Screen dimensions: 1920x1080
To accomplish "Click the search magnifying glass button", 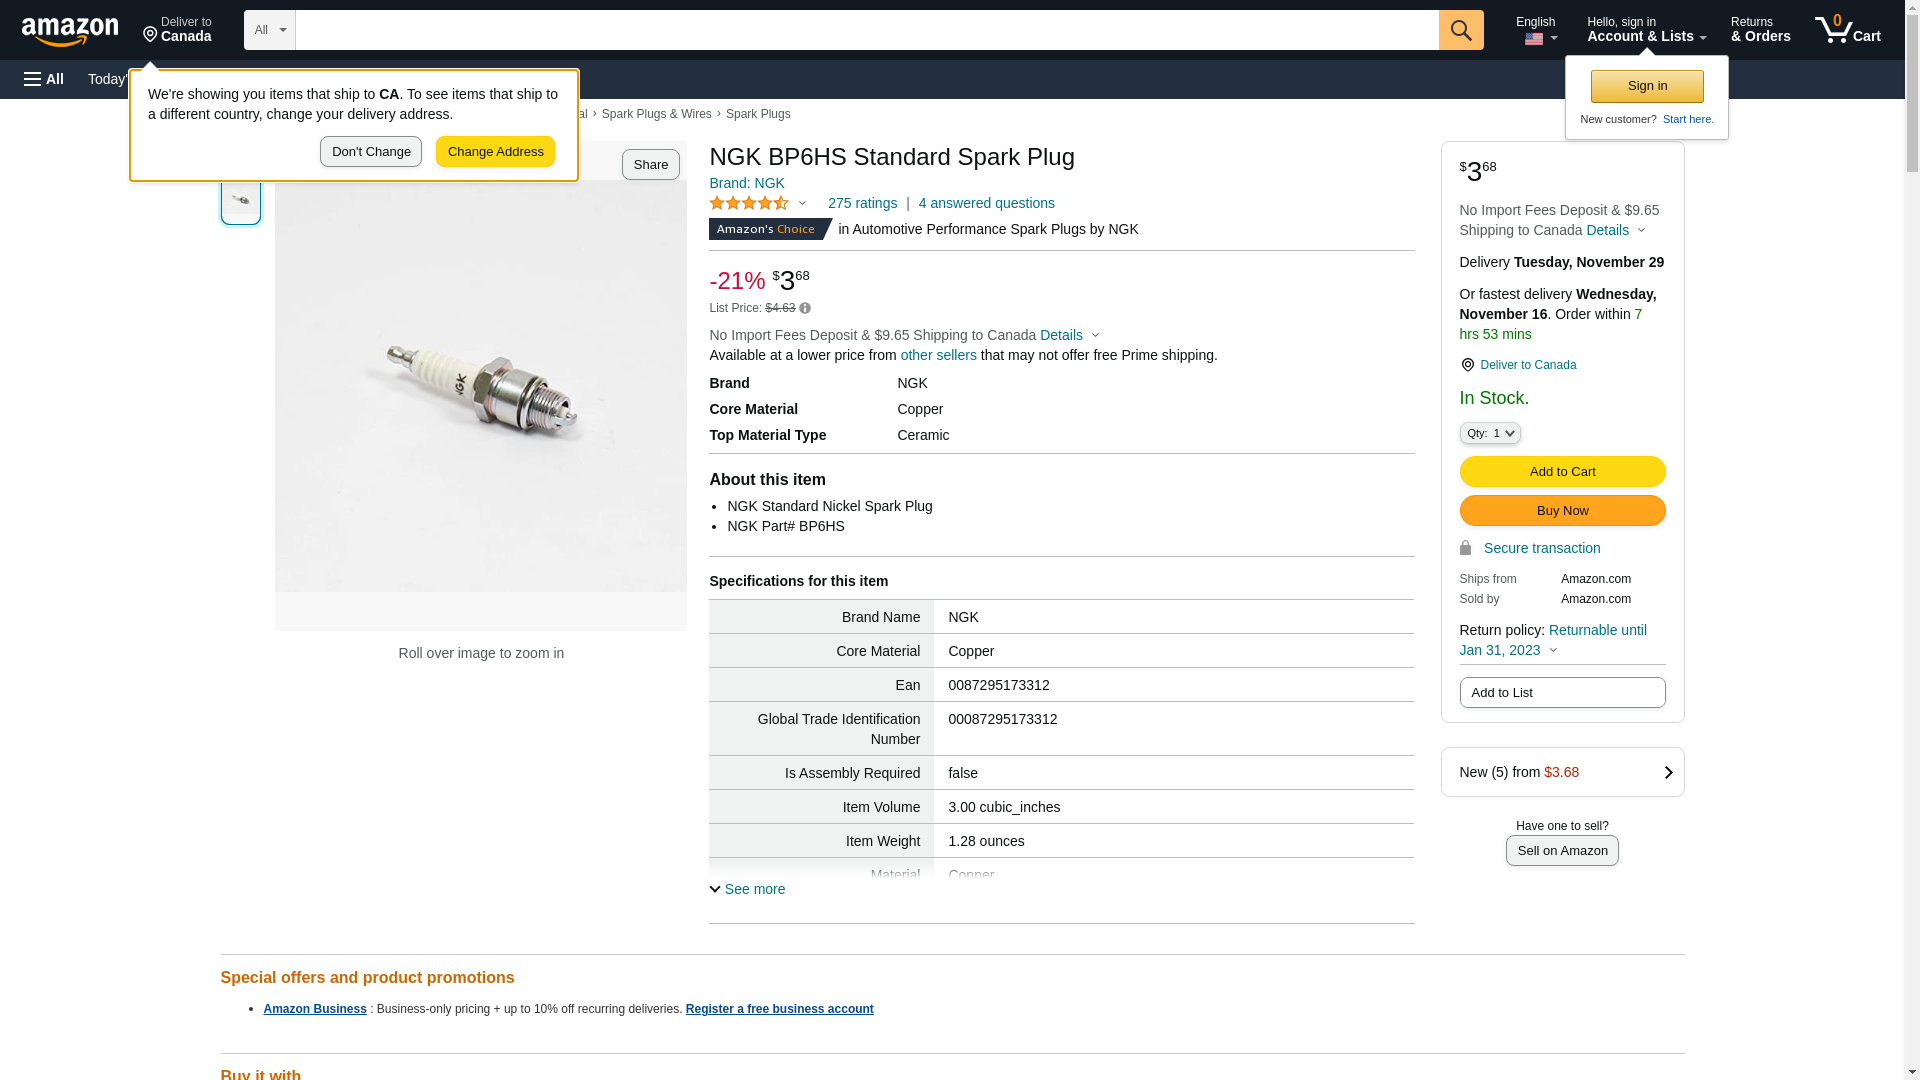I will pyautogui.click(x=1461, y=30).
